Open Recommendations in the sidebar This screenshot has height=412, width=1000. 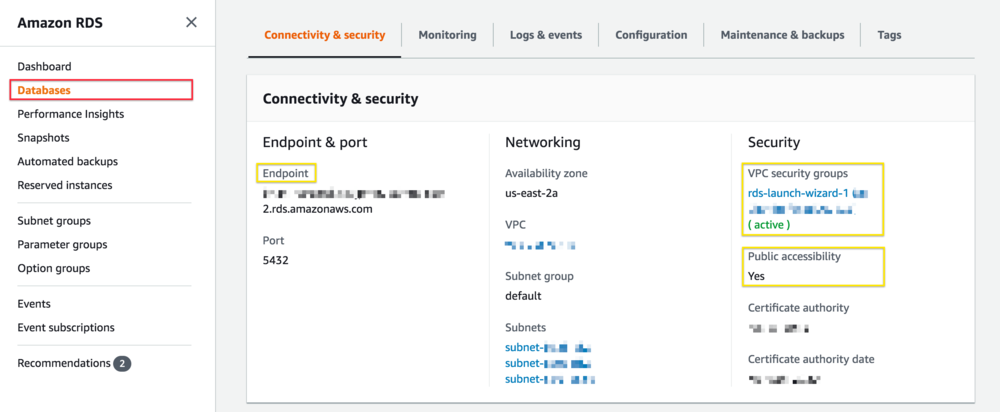pos(64,363)
